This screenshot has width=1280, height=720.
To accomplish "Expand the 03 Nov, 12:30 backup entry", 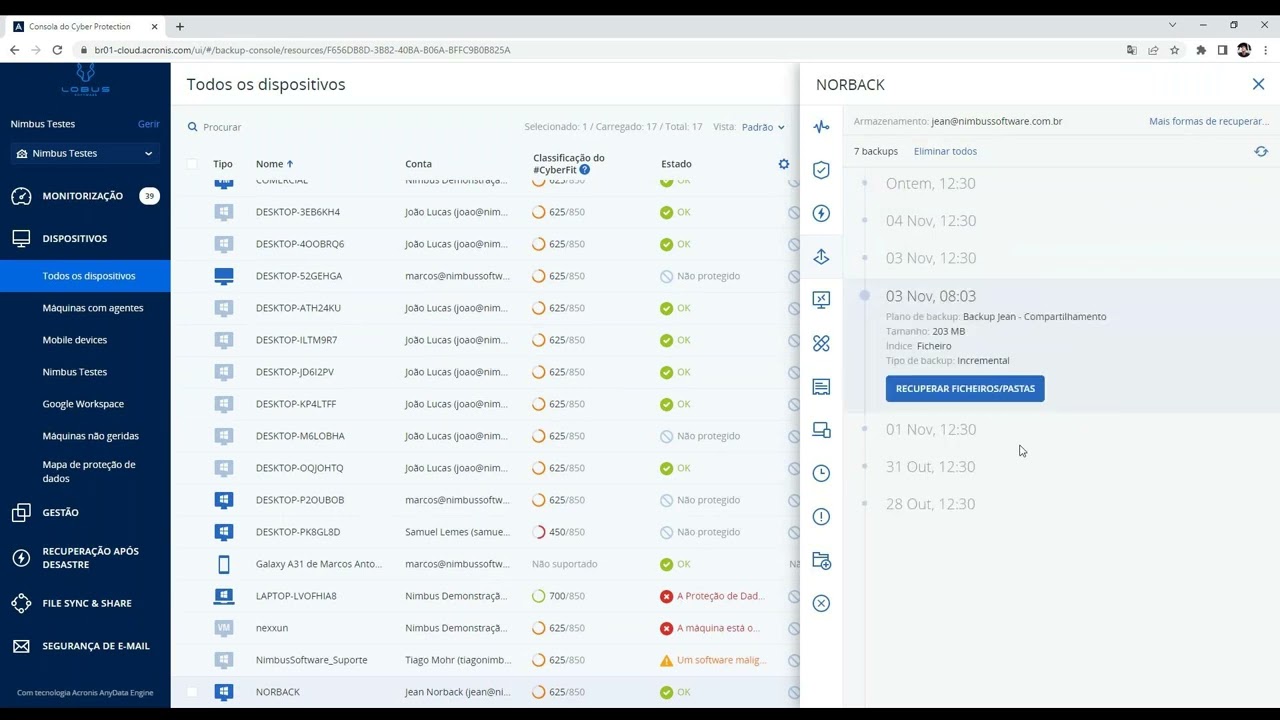I will (930, 258).
